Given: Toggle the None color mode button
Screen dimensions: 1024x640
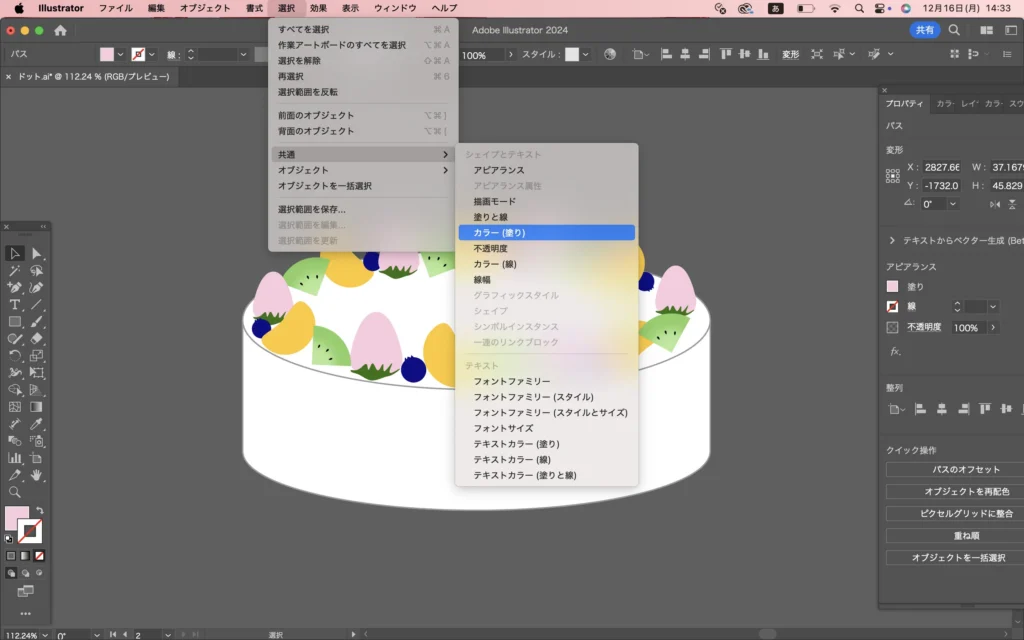Looking at the screenshot, I should tap(39, 555).
